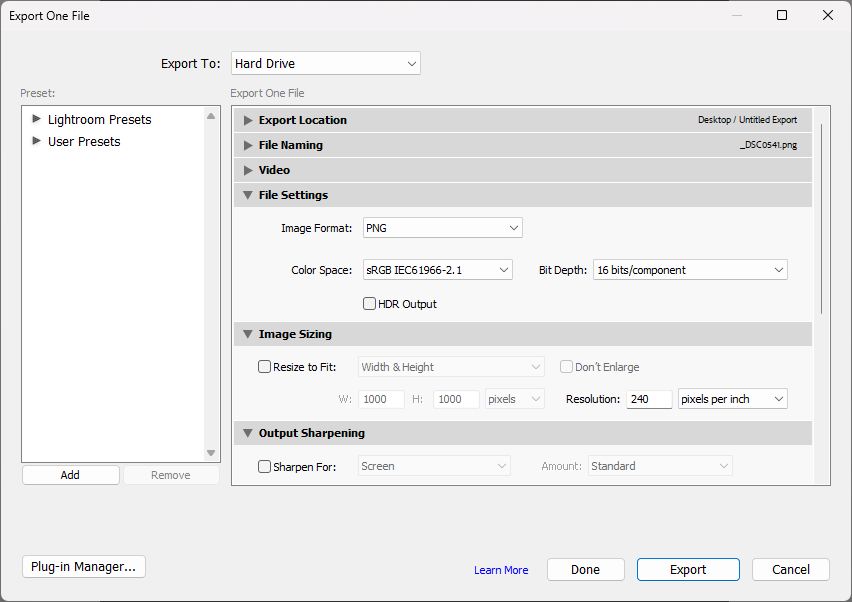Open the Export To dropdown
Image resolution: width=852 pixels, height=602 pixels.
point(325,64)
